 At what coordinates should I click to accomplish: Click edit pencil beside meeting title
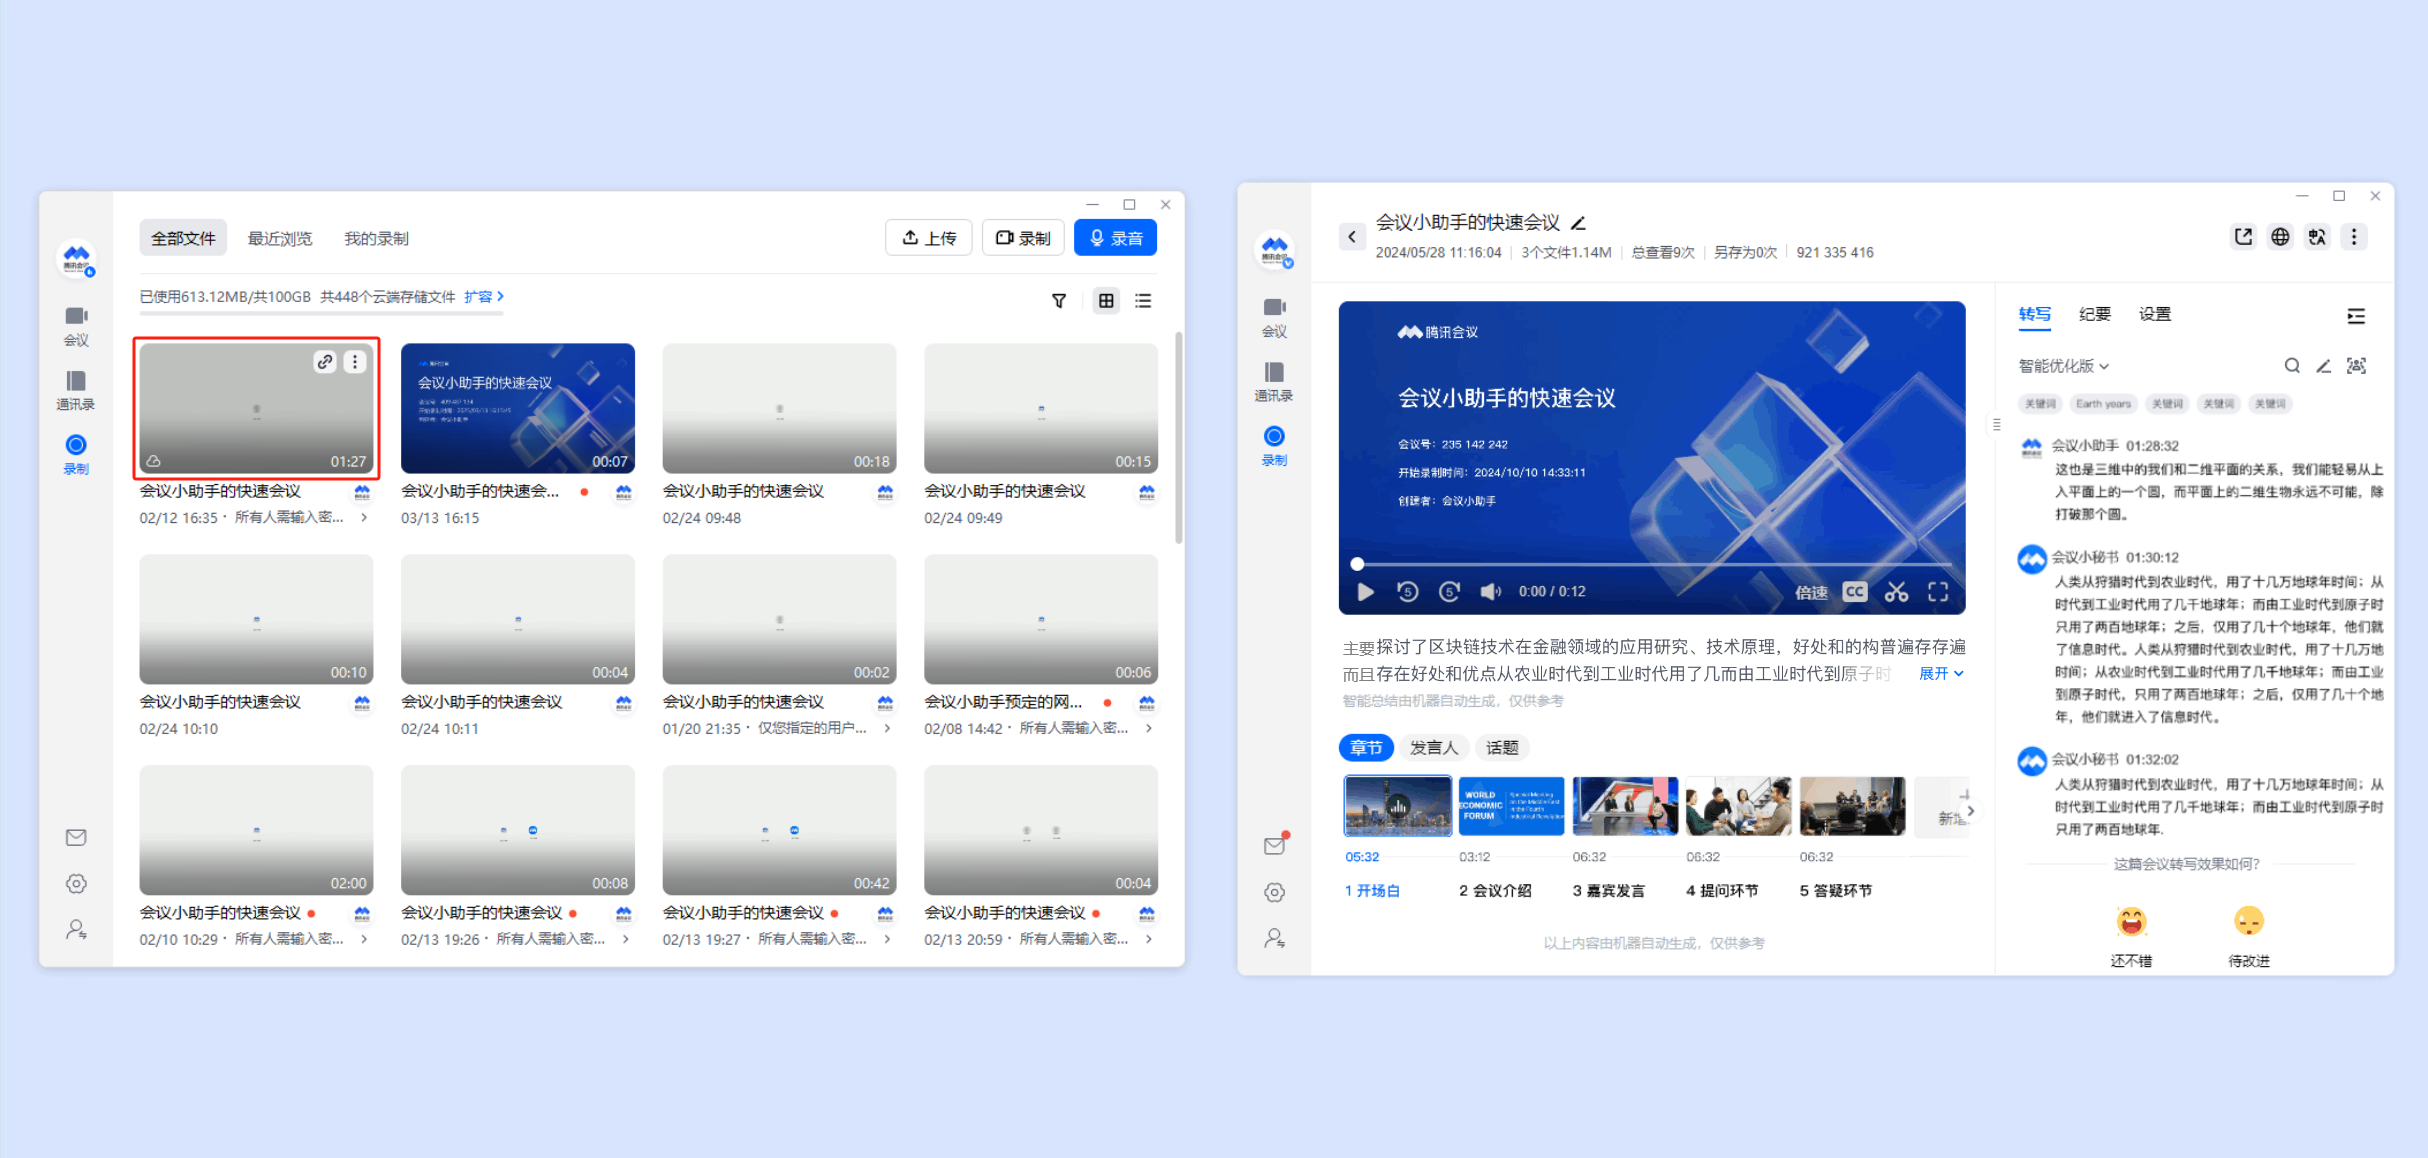[1579, 223]
